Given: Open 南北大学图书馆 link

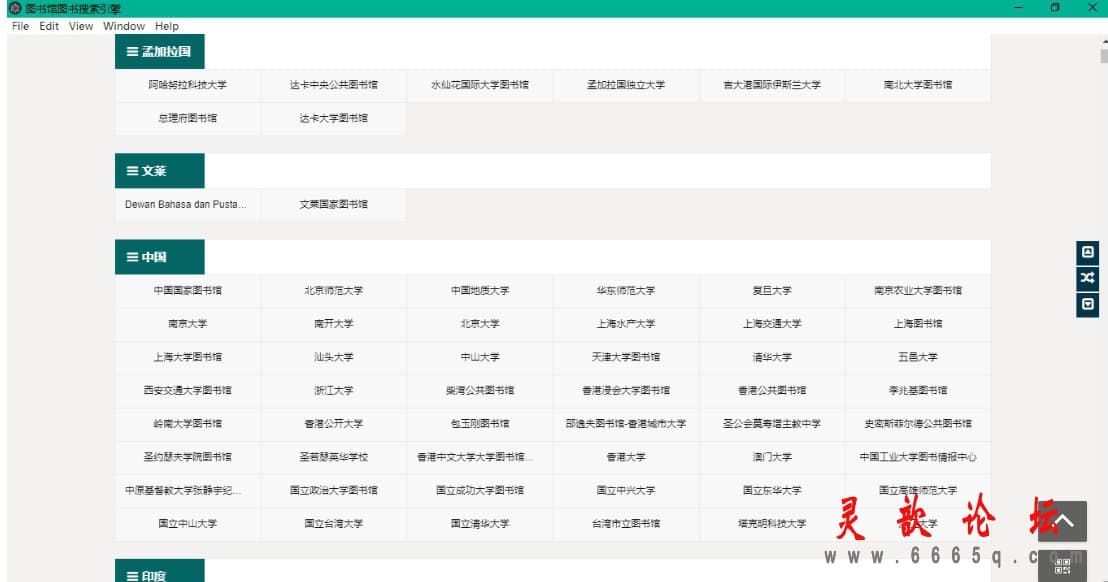Looking at the screenshot, I should pos(918,85).
